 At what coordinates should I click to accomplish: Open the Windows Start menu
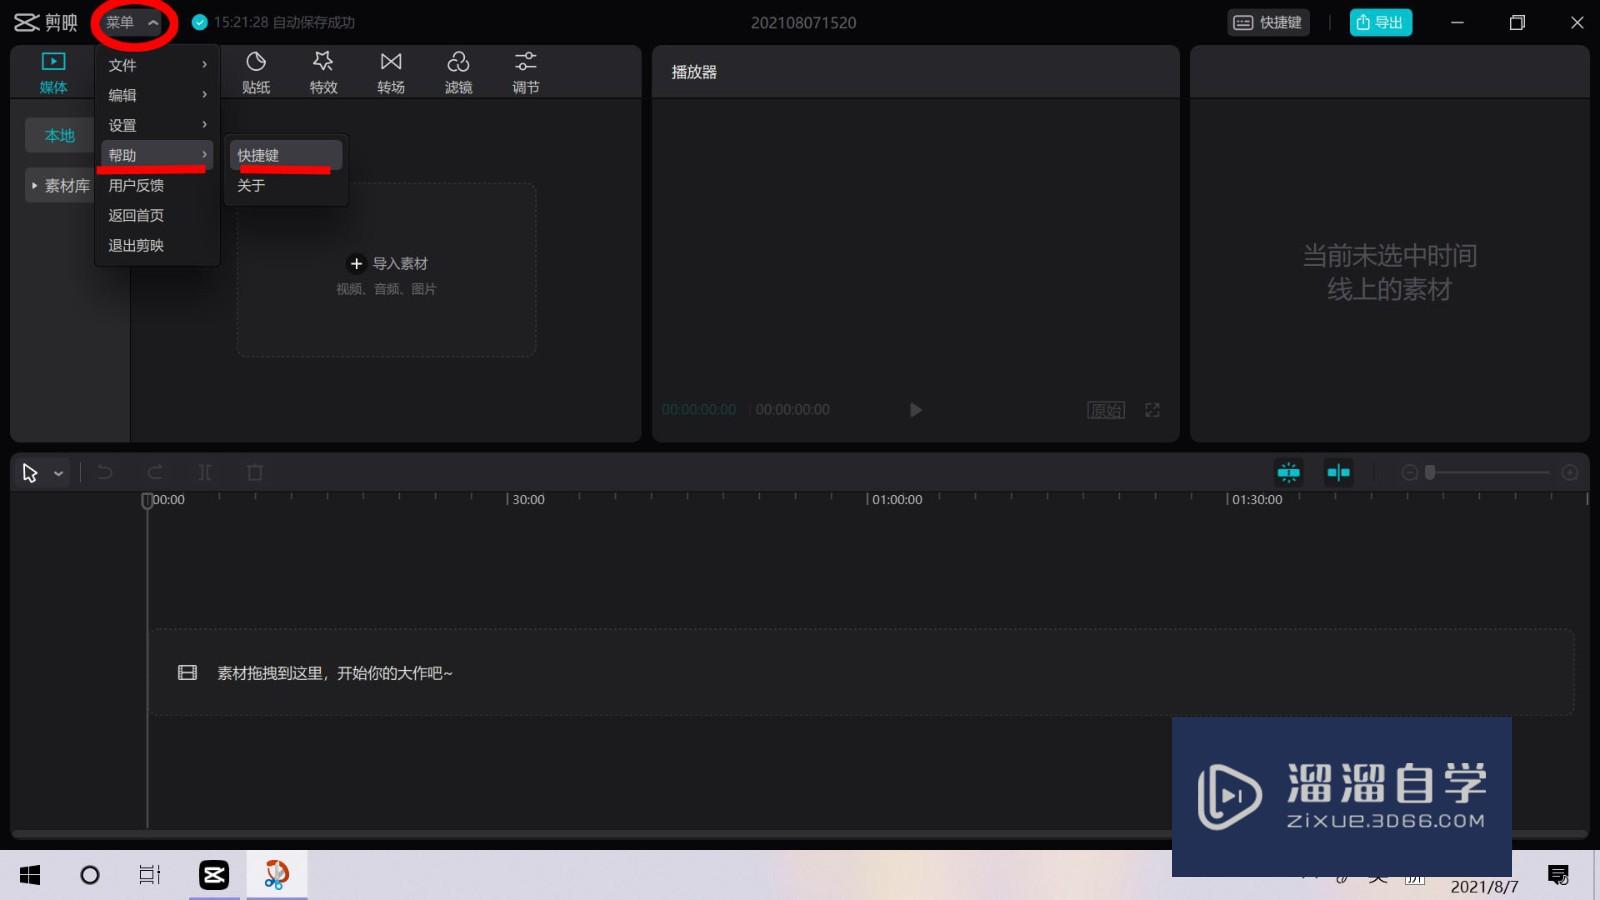pos(30,876)
